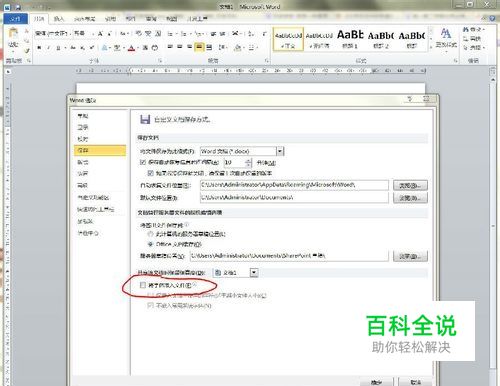Click Browse next to AutoRecover file location
The width and height of the screenshot is (500, 386).
pos(410,185)
